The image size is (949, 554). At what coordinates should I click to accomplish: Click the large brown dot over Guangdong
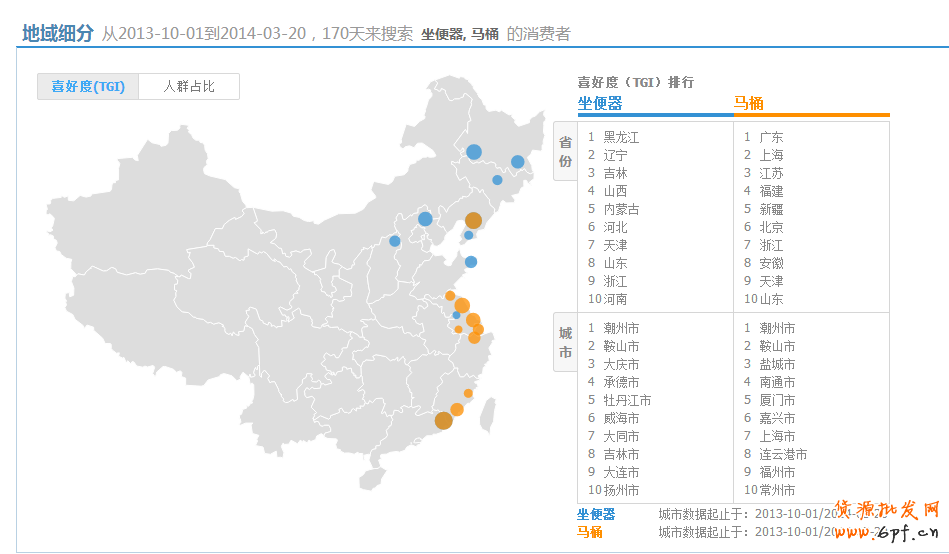click(444, 420)
